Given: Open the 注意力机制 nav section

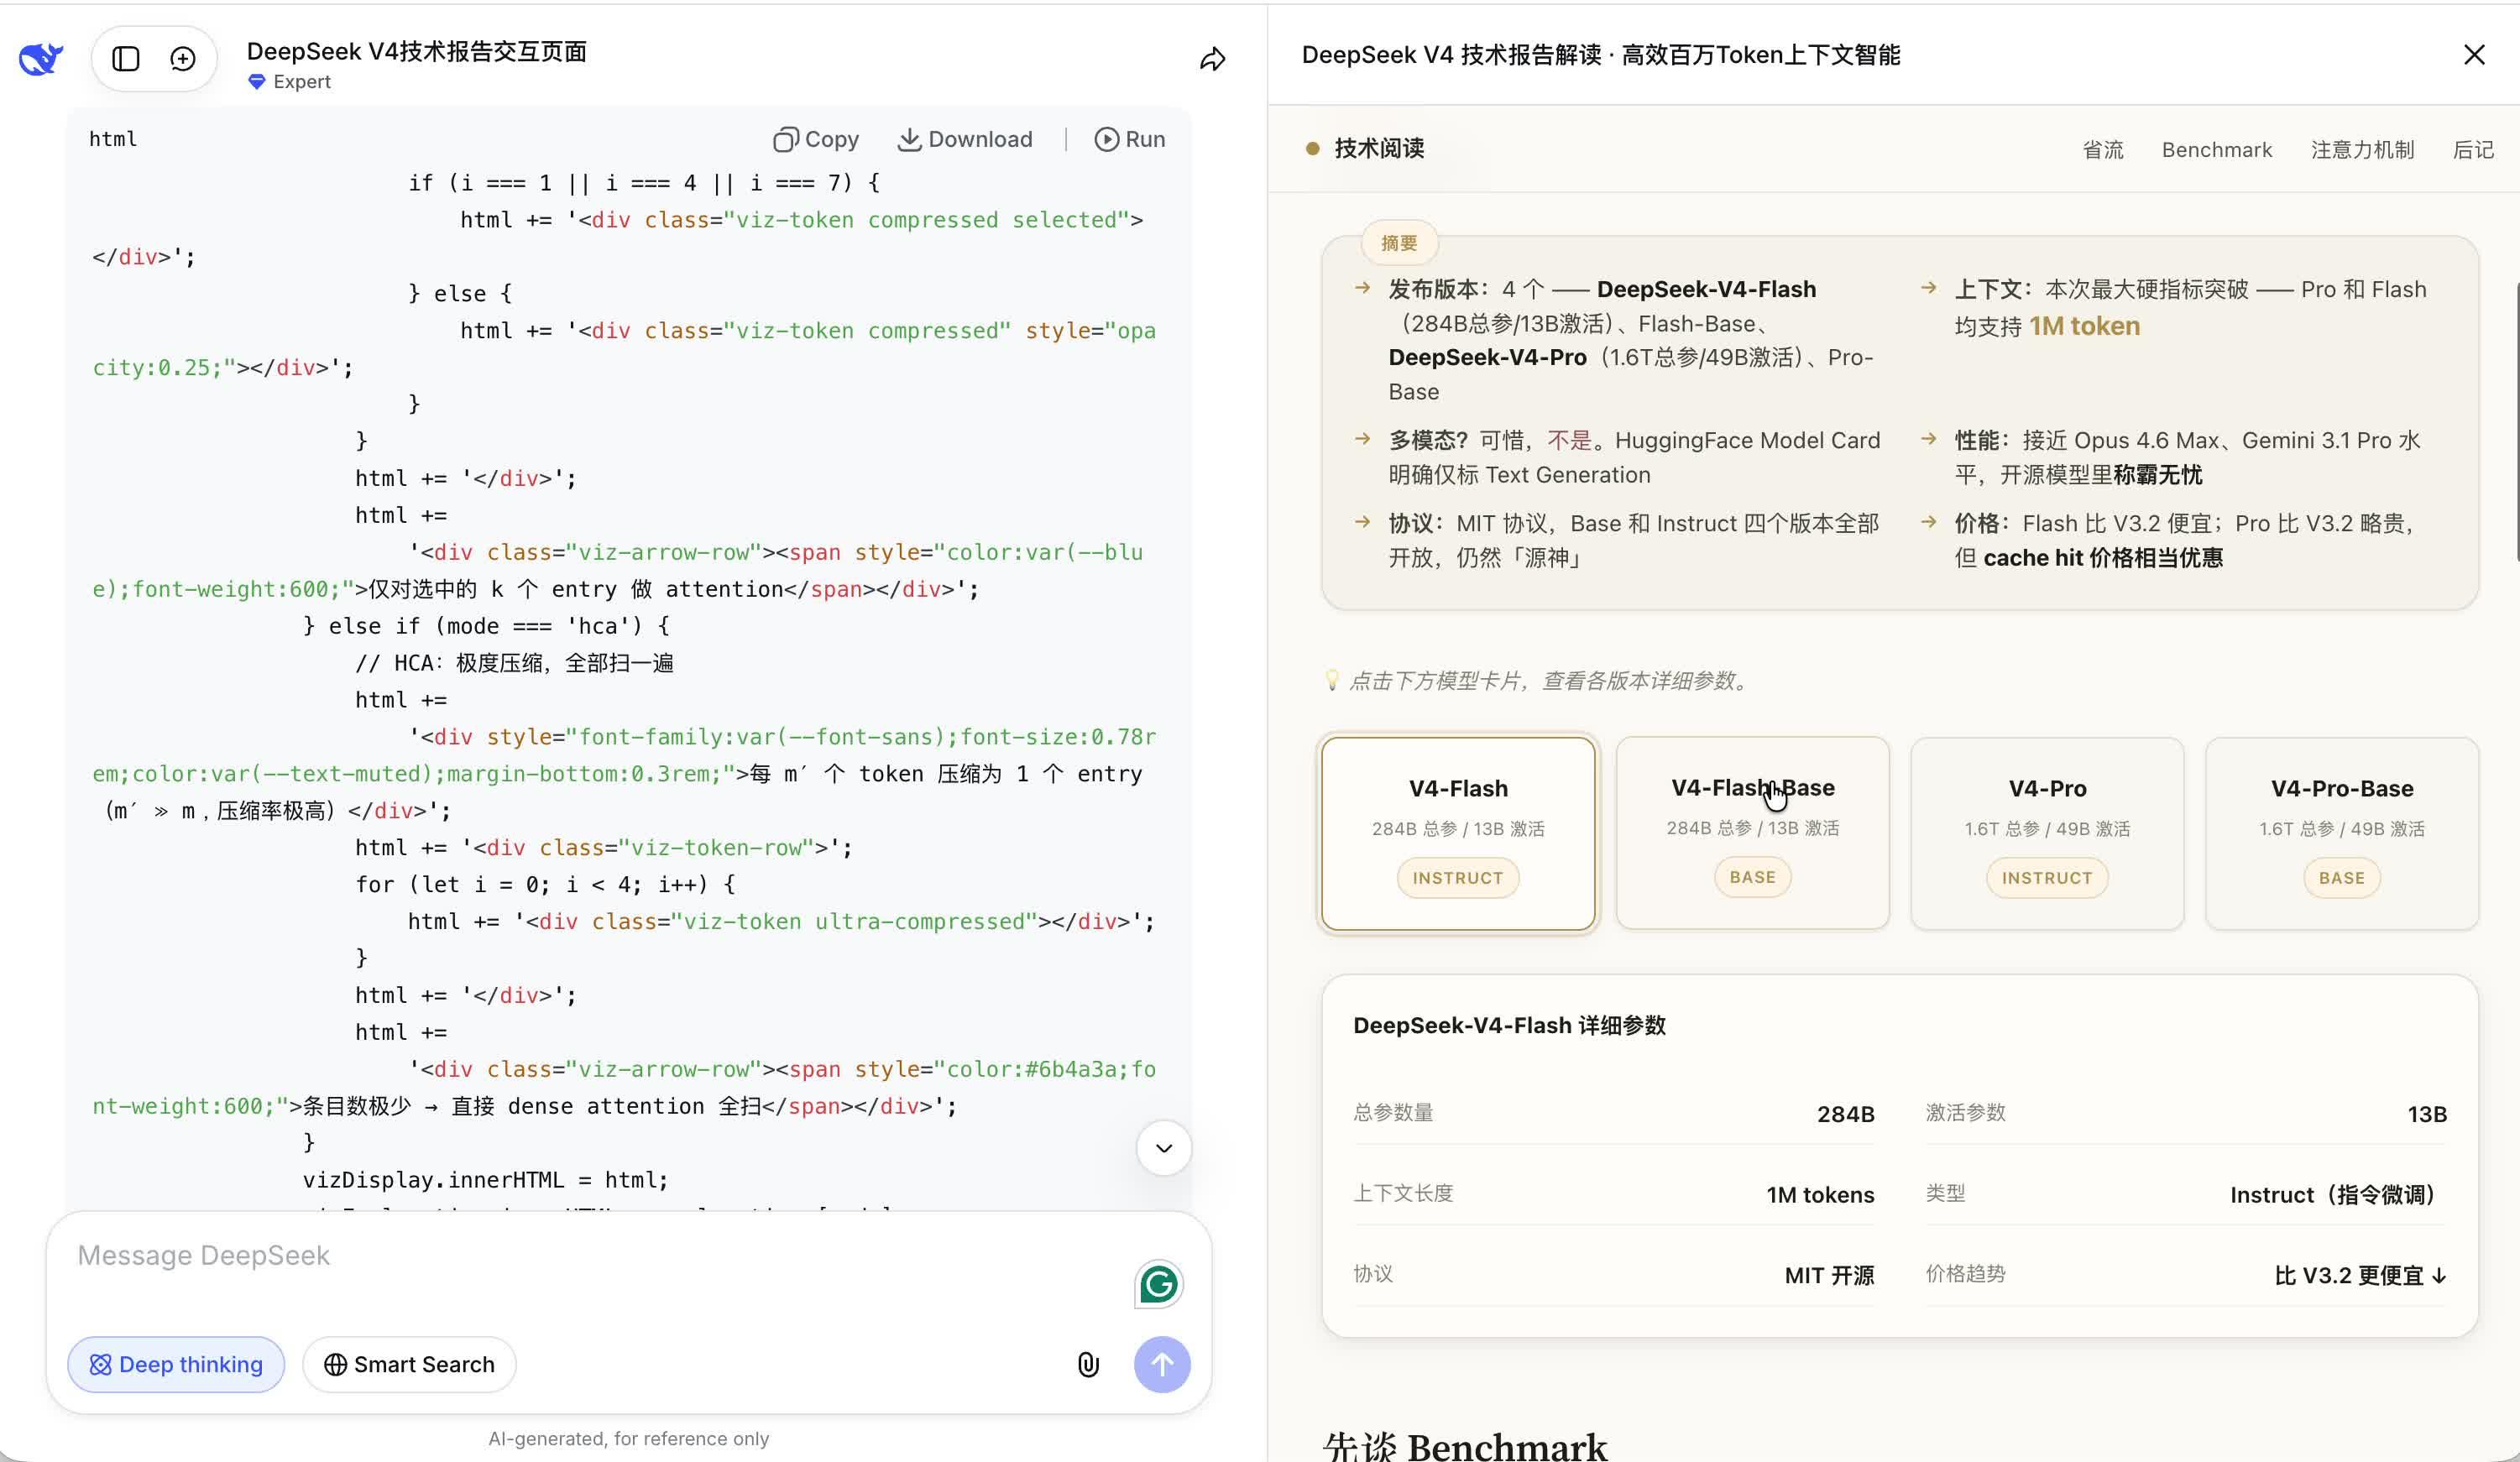Looking at the screenshot, I should [2362, 150].
